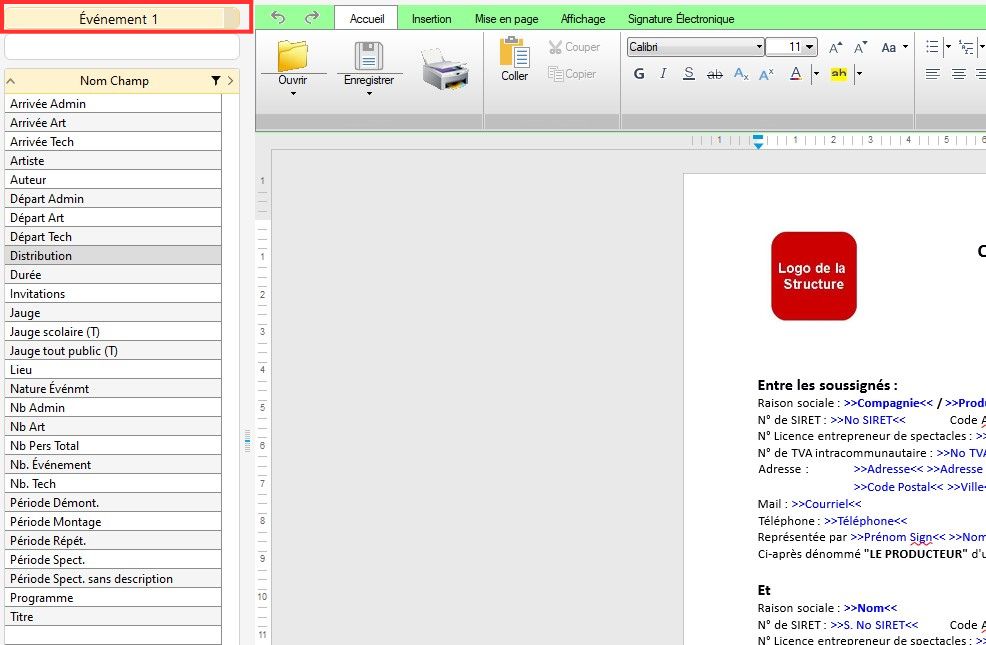
Task: Click the printer icon
Action: pyautogui.click(x=444, y=70)
